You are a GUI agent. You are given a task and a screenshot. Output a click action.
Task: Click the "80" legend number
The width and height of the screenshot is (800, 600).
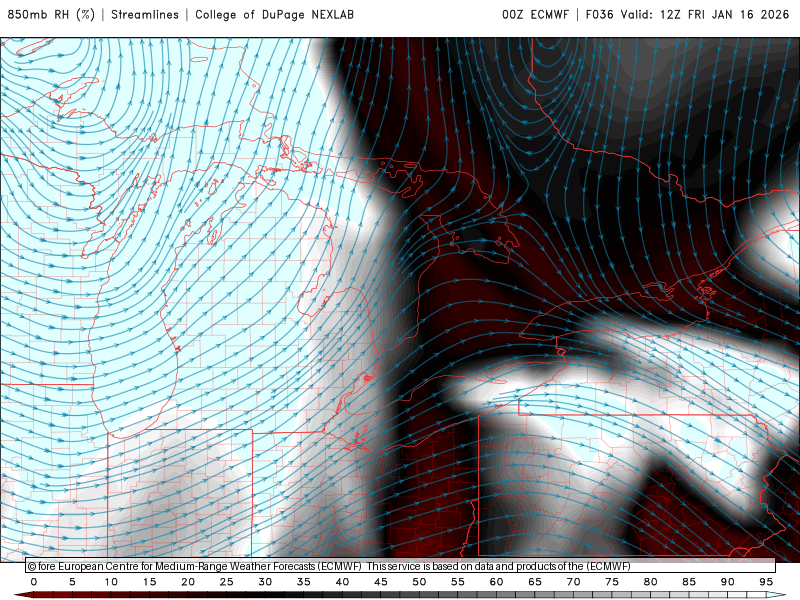coord(651,582)
